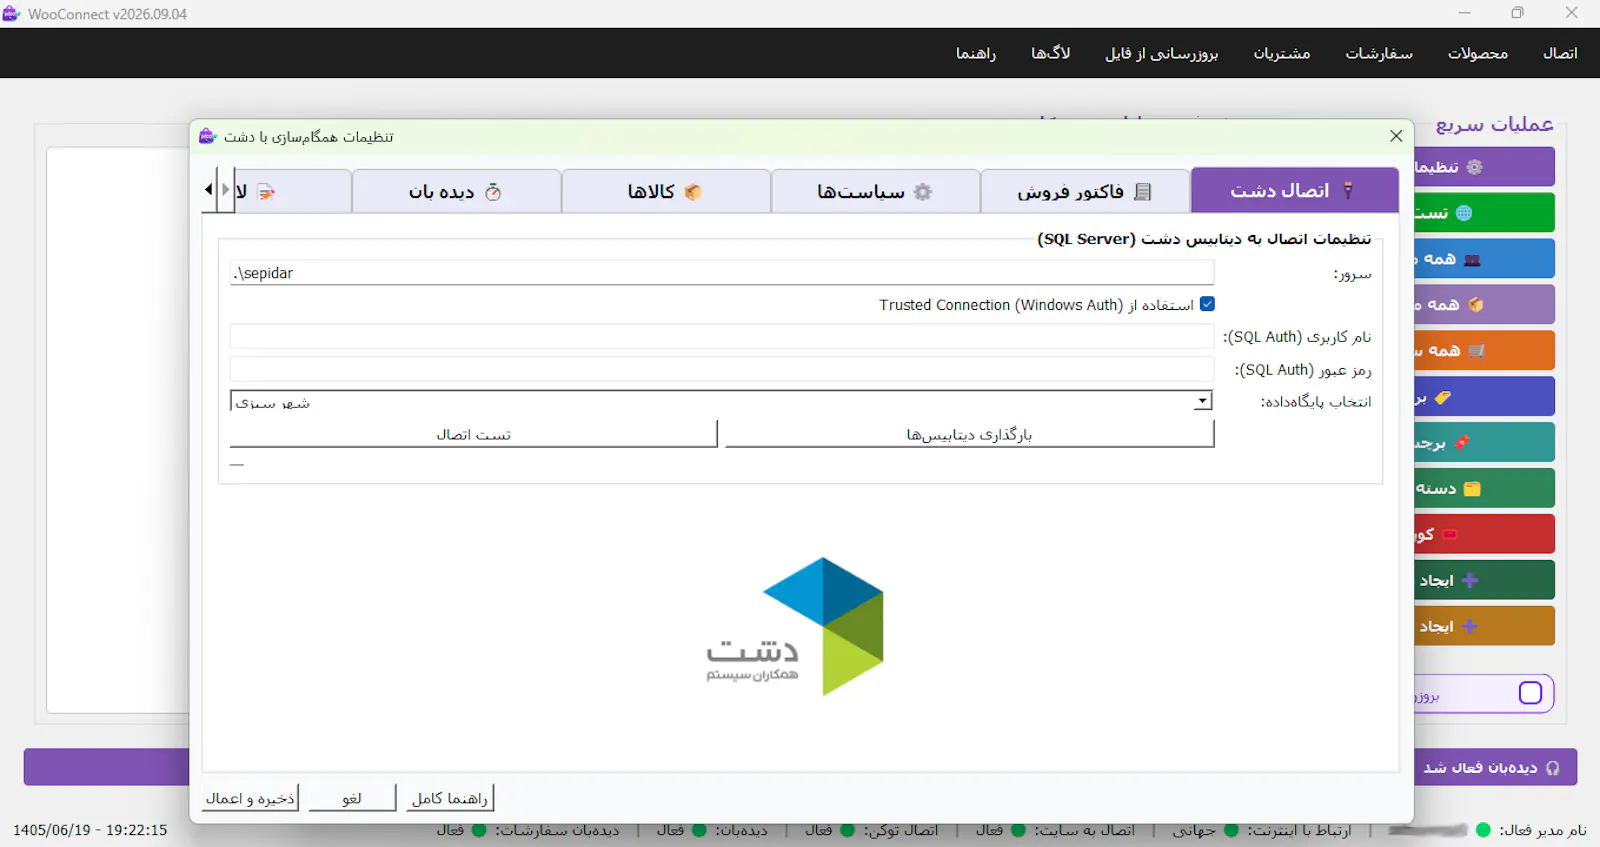Click the ذخیره و اعمال button
This screenshot has width=1600, height=847.
point(250,798)
